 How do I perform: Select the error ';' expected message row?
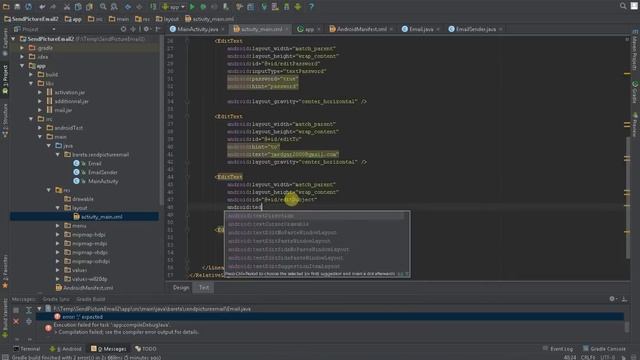coord(330,317)
